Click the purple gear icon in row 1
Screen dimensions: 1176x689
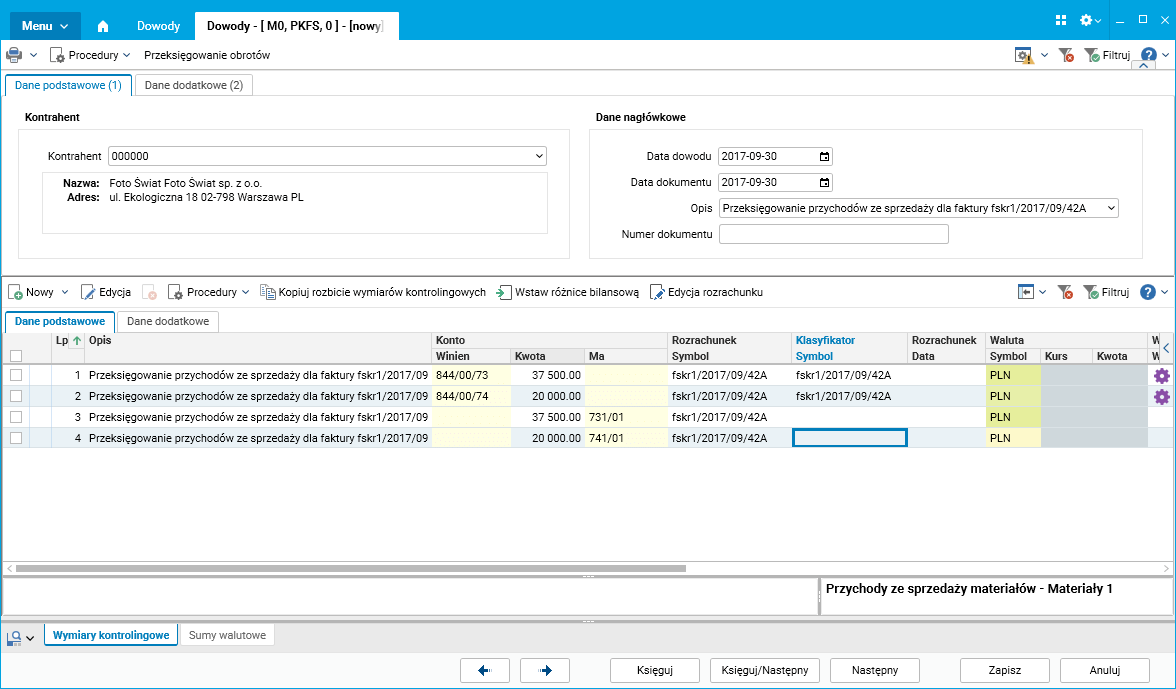click(1161, 376)
